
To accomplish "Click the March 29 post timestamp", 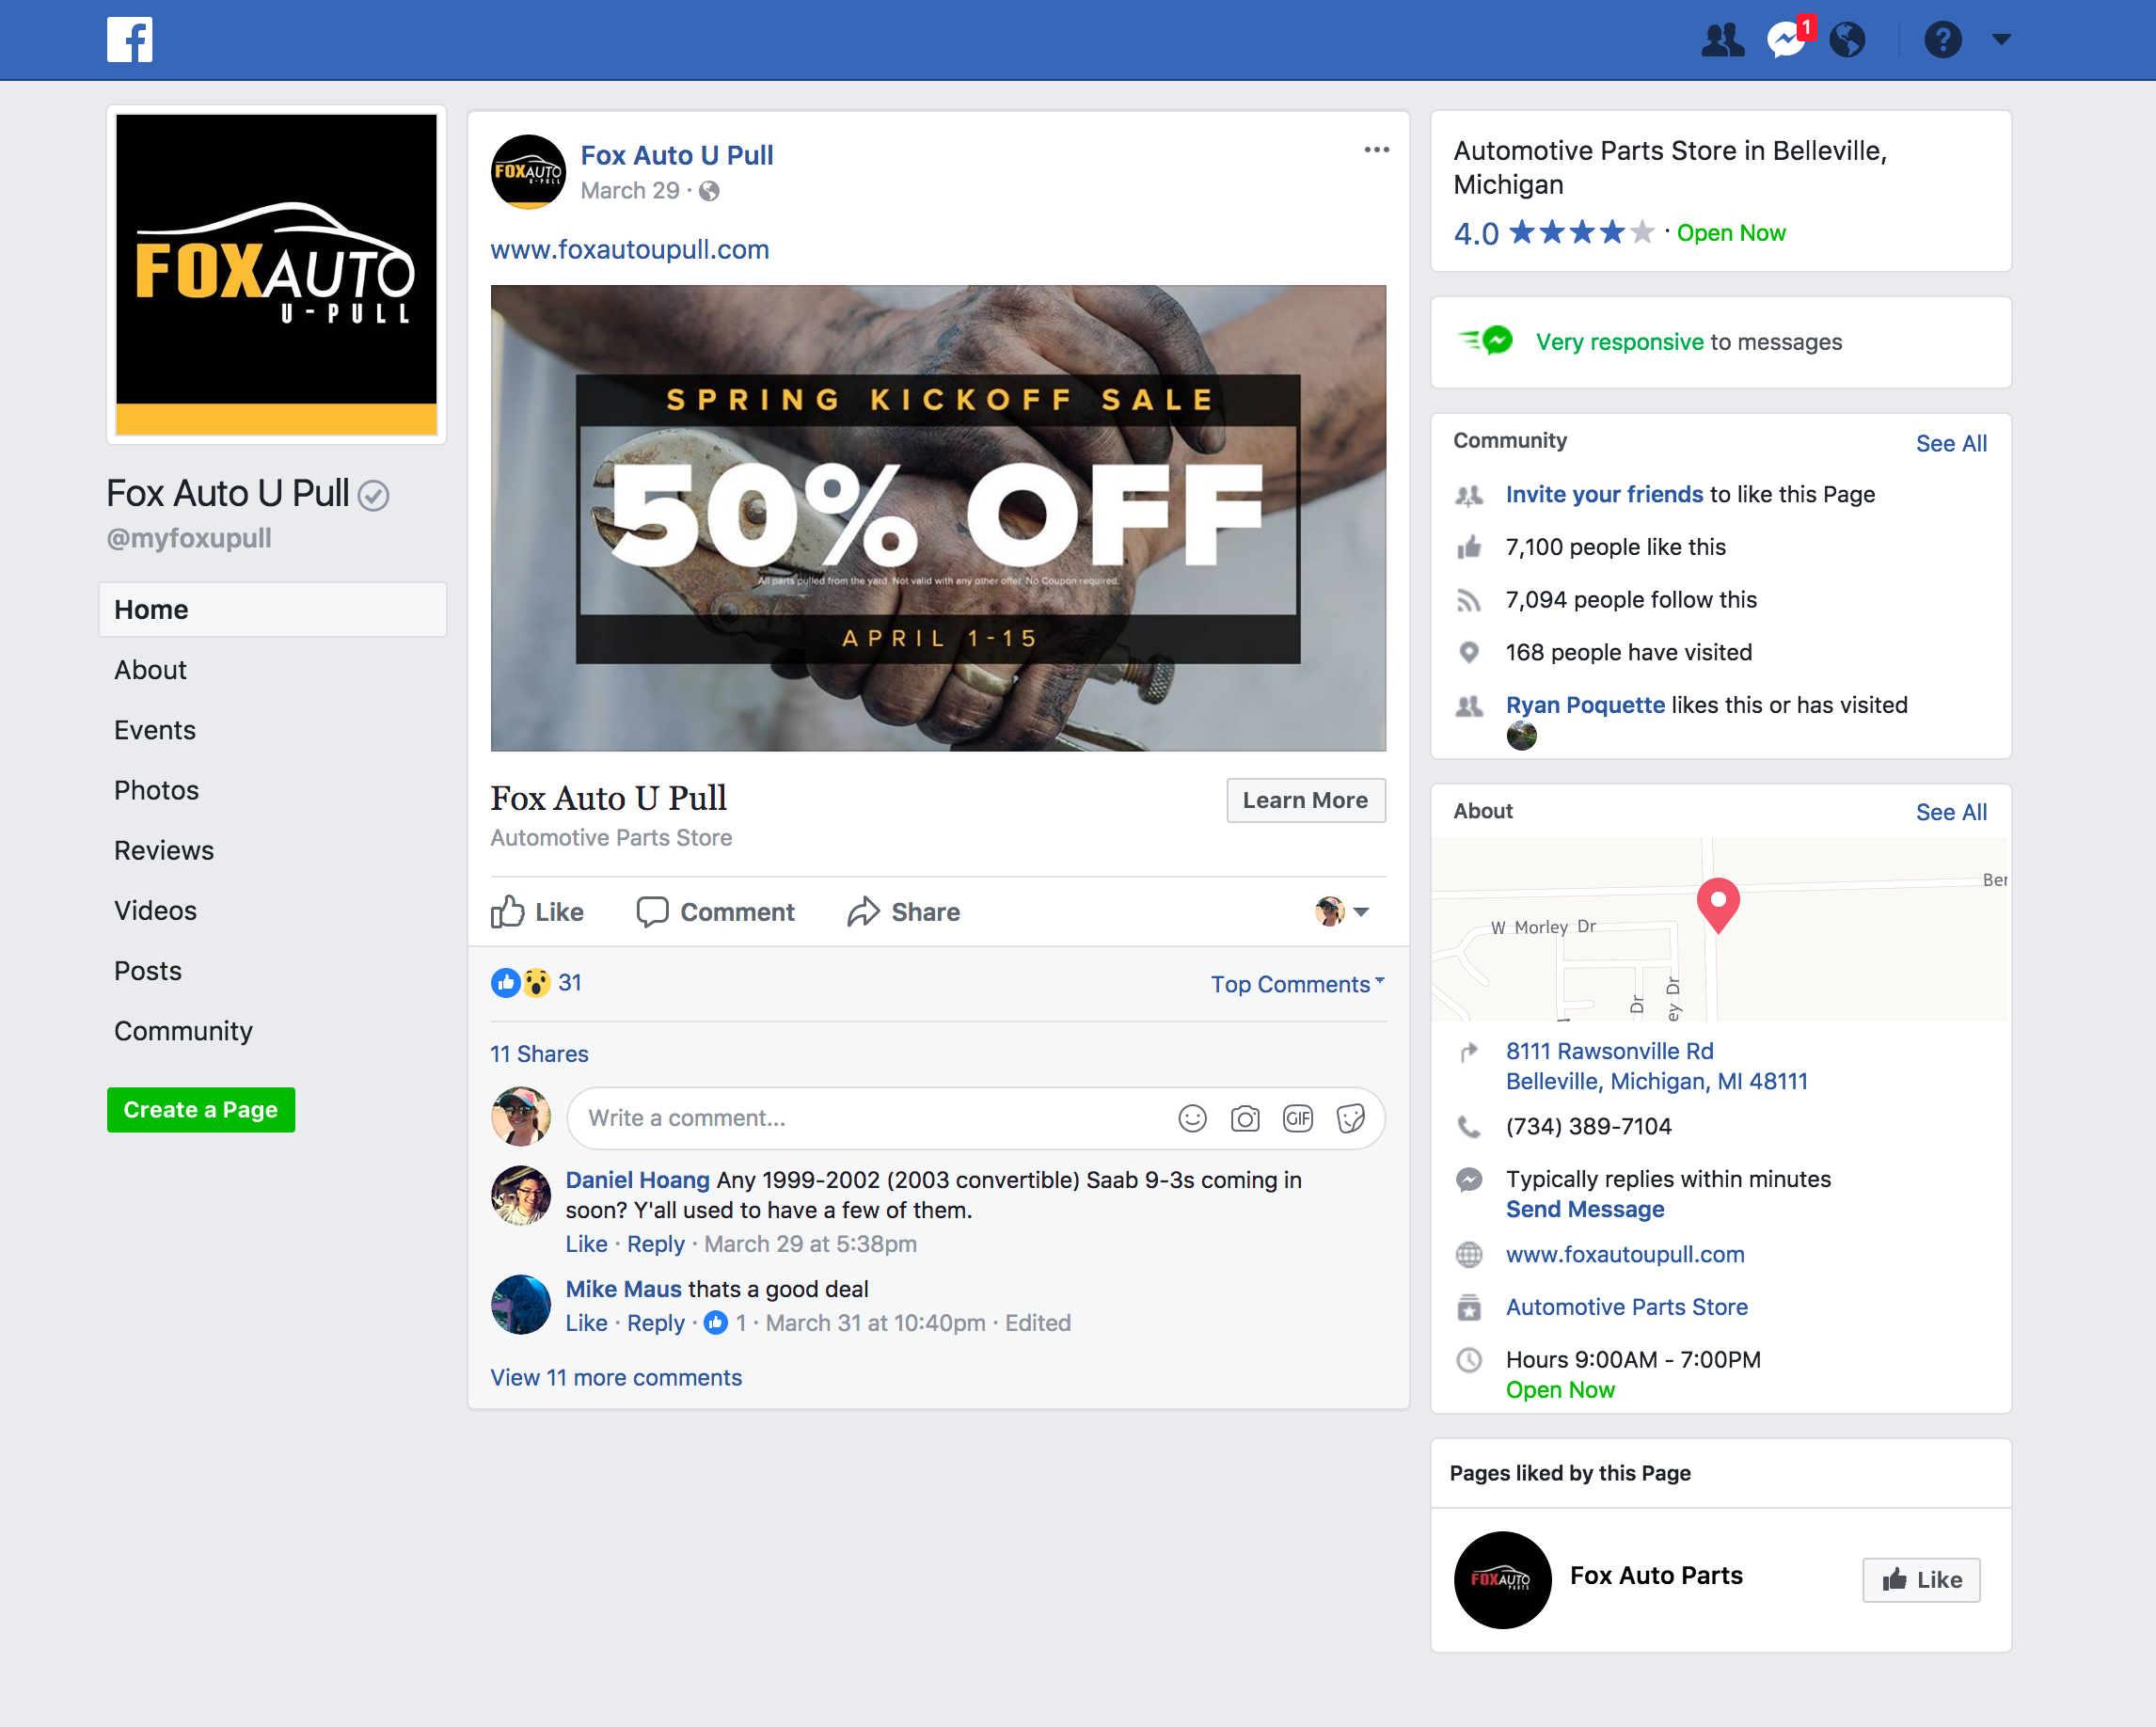I will [630, 191].
